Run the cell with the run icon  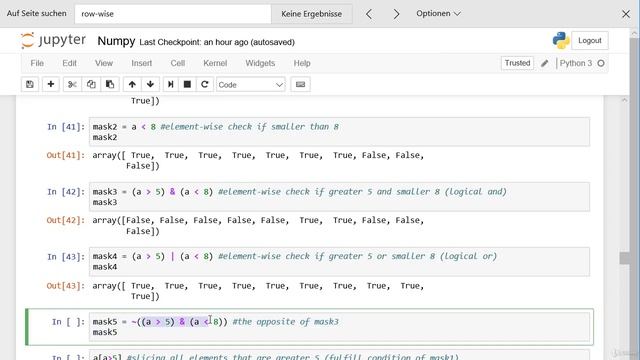click(171, 84)
